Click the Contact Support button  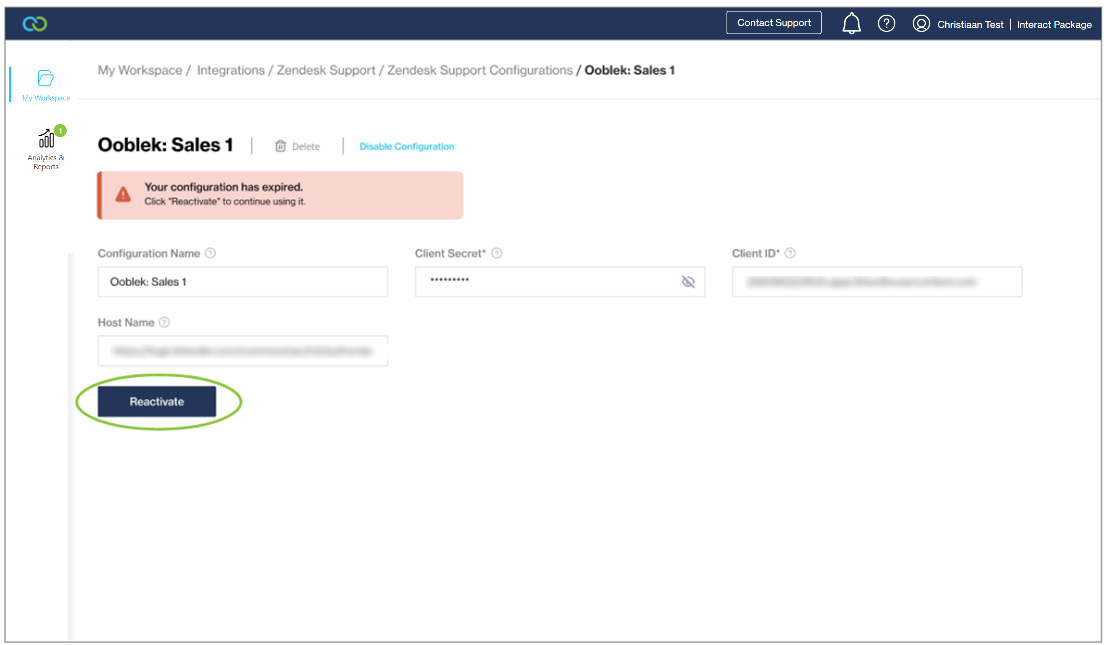(x=774, y=23)
